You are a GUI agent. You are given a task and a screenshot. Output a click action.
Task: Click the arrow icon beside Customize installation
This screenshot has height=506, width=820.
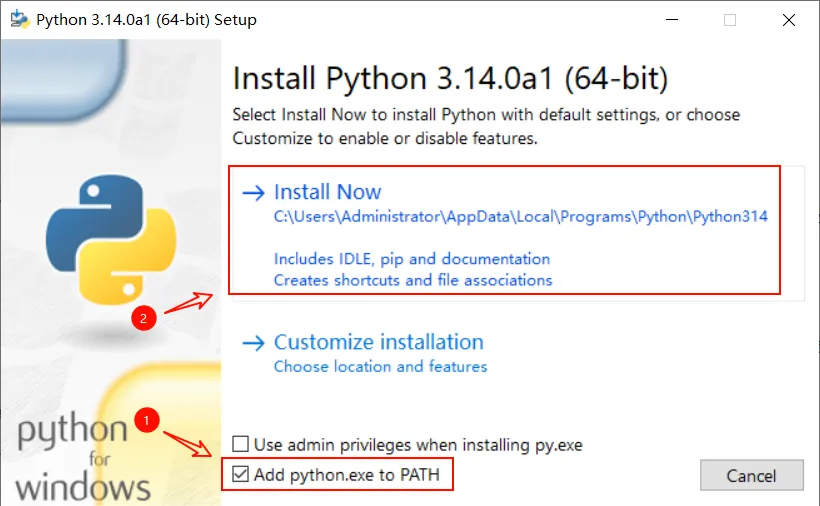(254, 343)
